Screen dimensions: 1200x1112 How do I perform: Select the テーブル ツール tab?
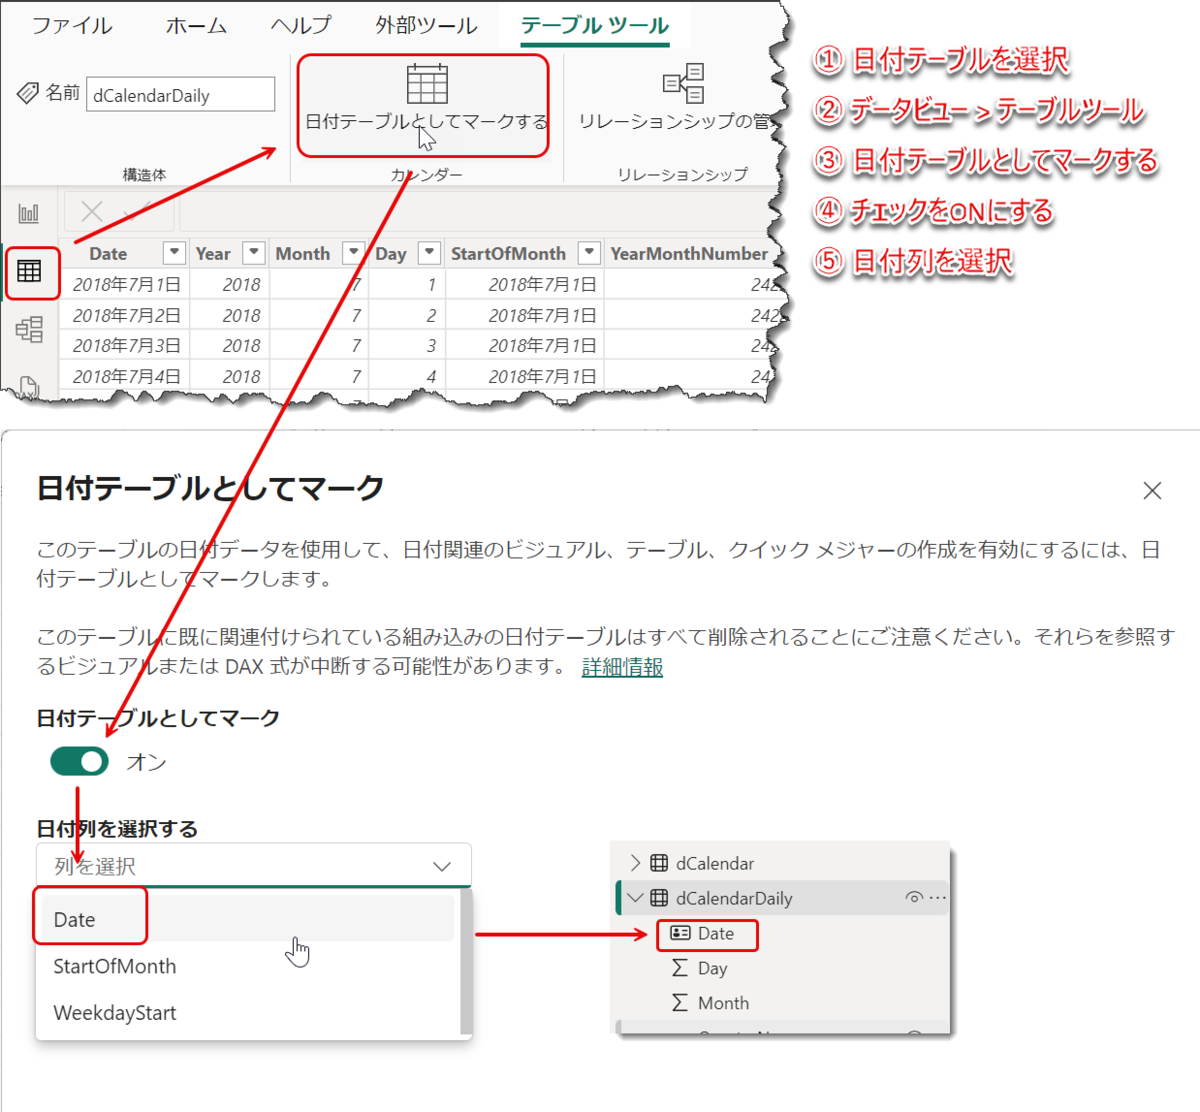(x=595, y=25)
